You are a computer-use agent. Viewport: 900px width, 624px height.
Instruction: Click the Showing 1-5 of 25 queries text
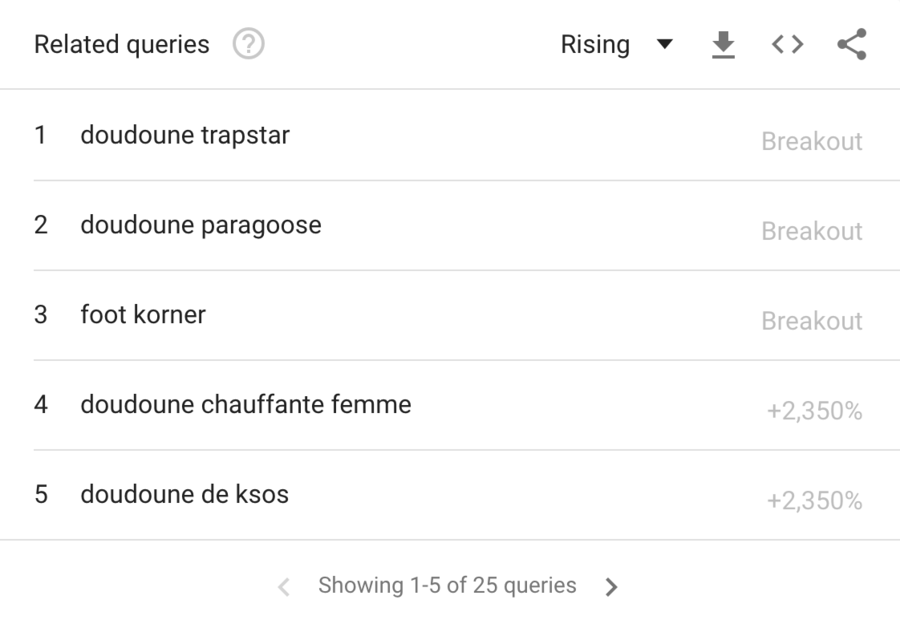447,586
